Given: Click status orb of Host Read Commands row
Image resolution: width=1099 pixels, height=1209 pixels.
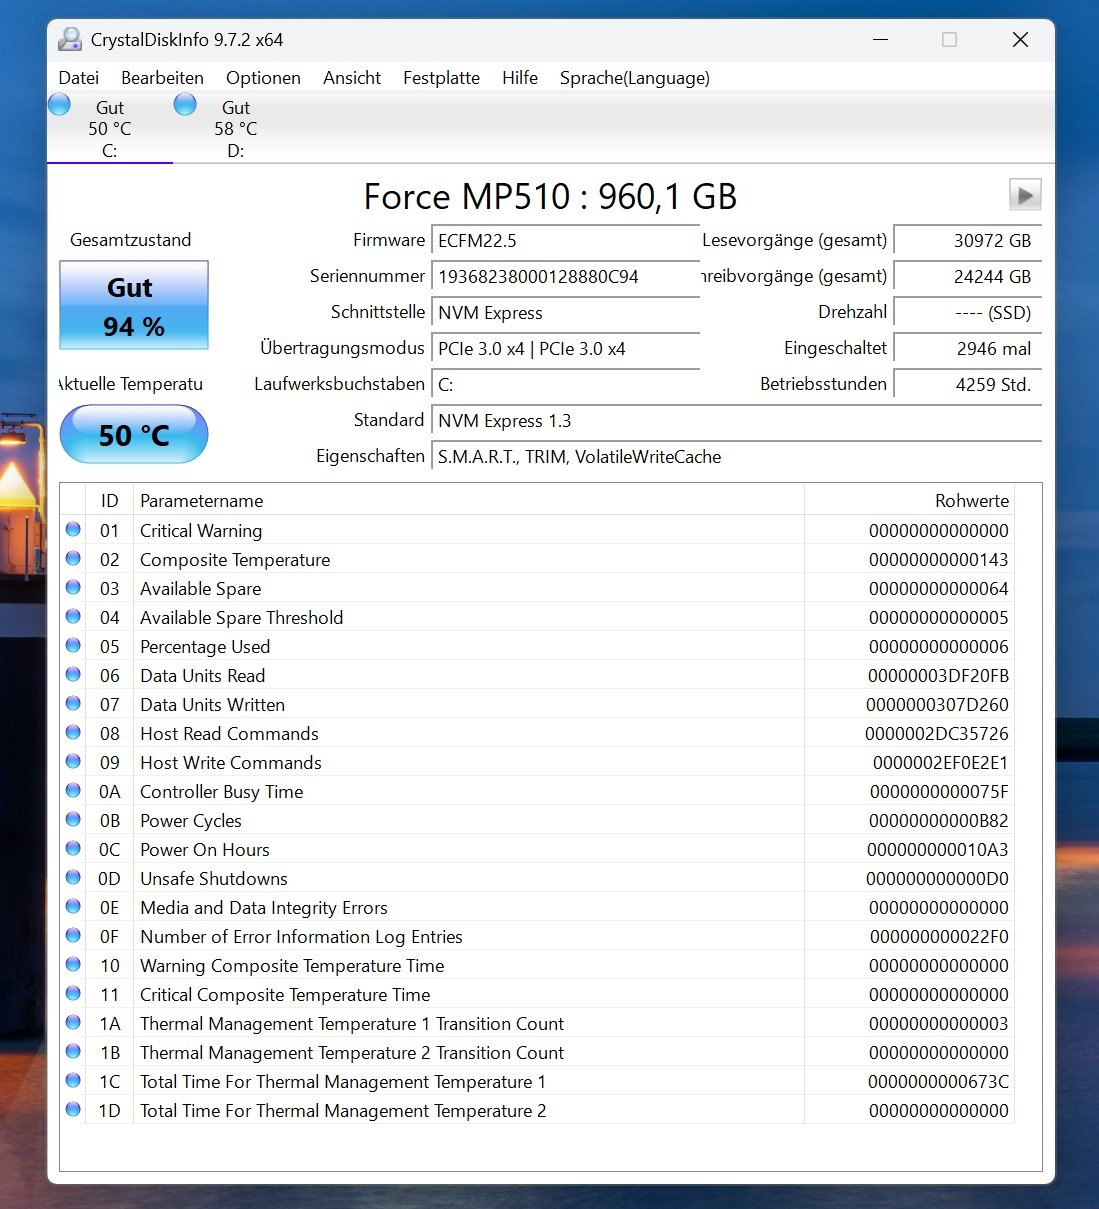Looking at the screenshot, I should tap(73, 733).
